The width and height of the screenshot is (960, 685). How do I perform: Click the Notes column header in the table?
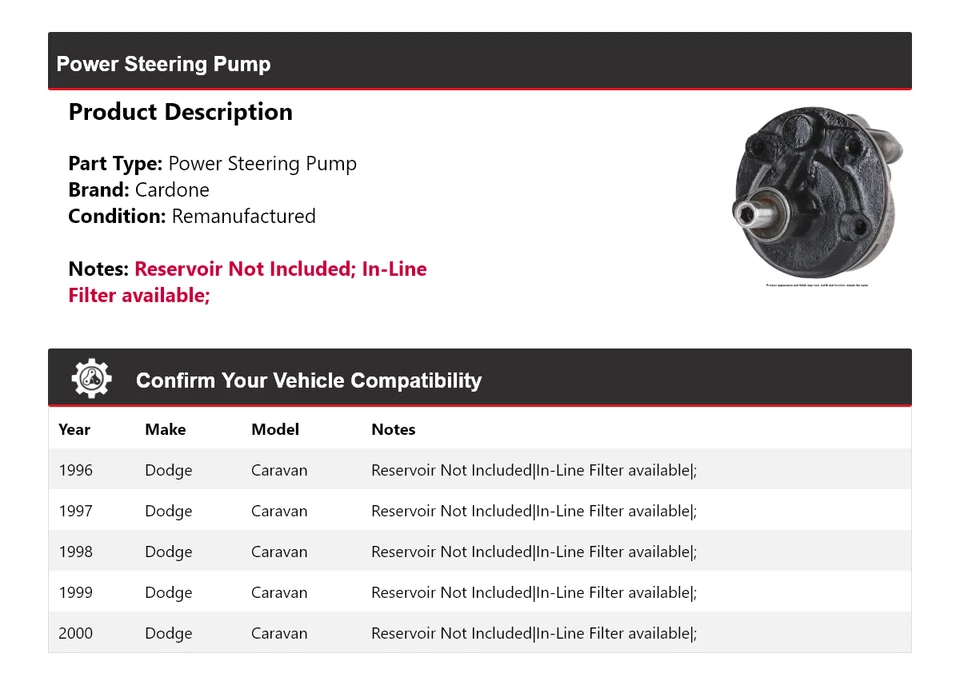pos(393,429)
